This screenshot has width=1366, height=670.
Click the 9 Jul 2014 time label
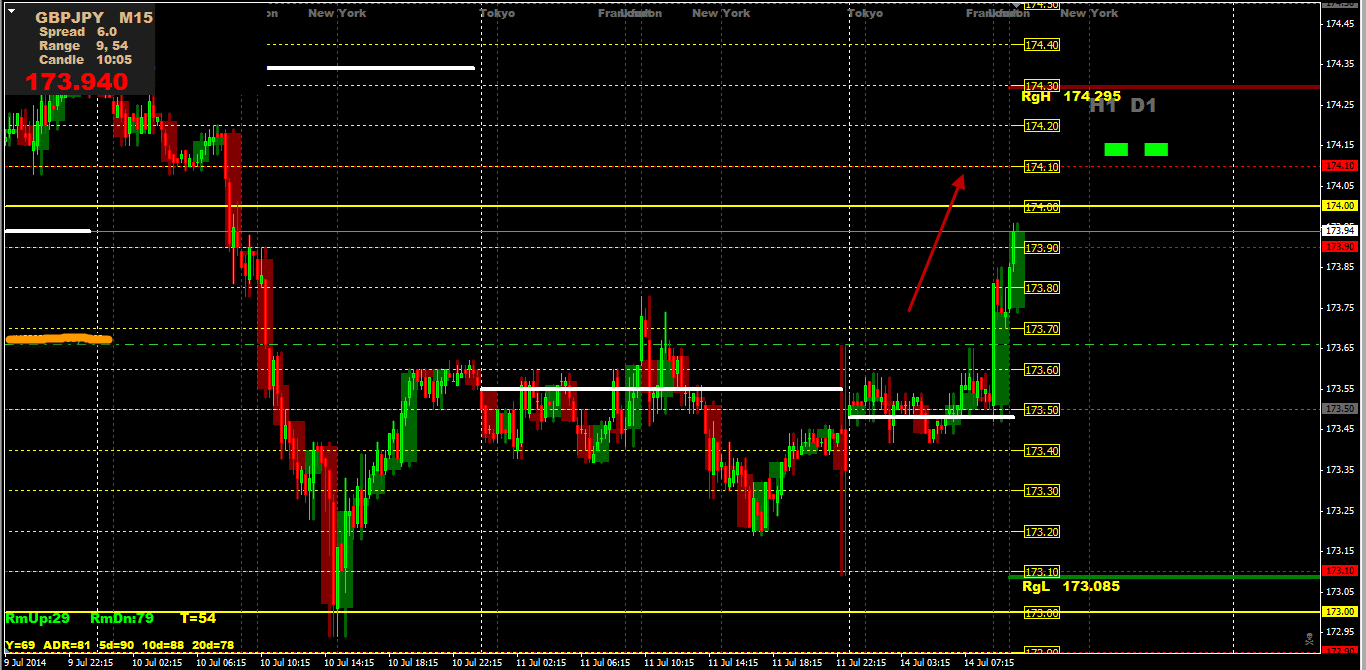25,662
